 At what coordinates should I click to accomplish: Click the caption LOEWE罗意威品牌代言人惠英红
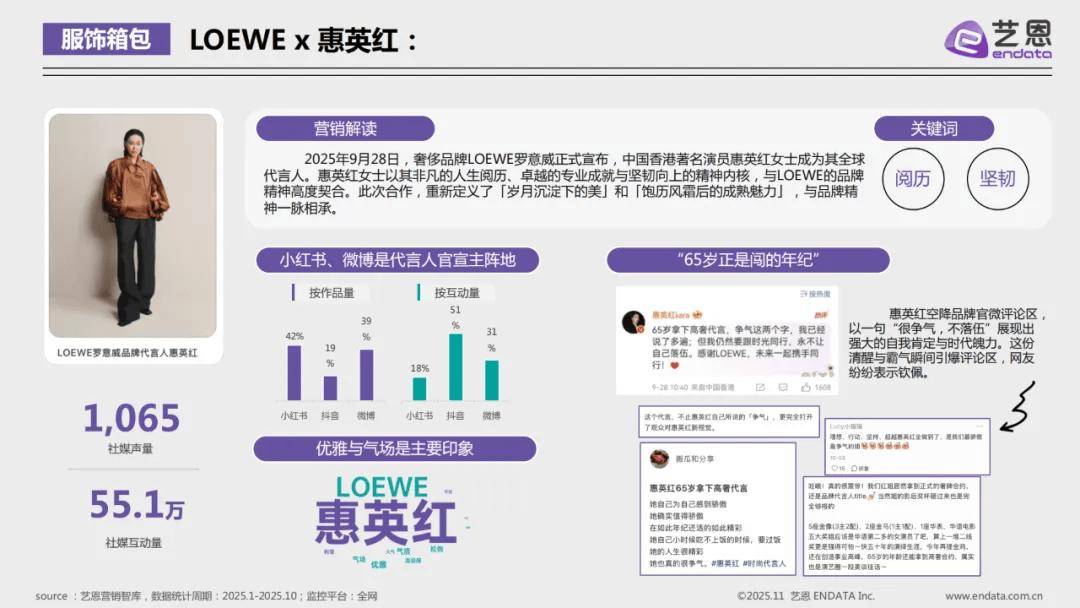click(127, 353)
